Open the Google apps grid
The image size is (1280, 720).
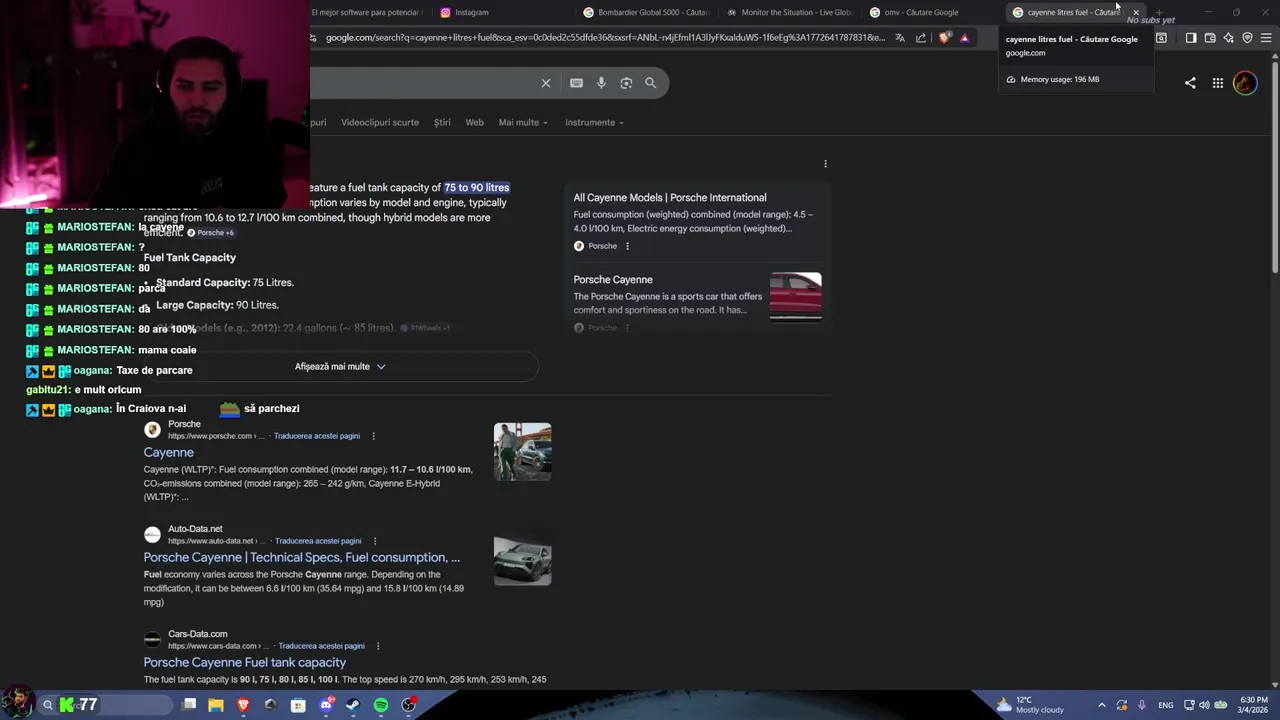pyautogui.click(x=1218, y=83)
